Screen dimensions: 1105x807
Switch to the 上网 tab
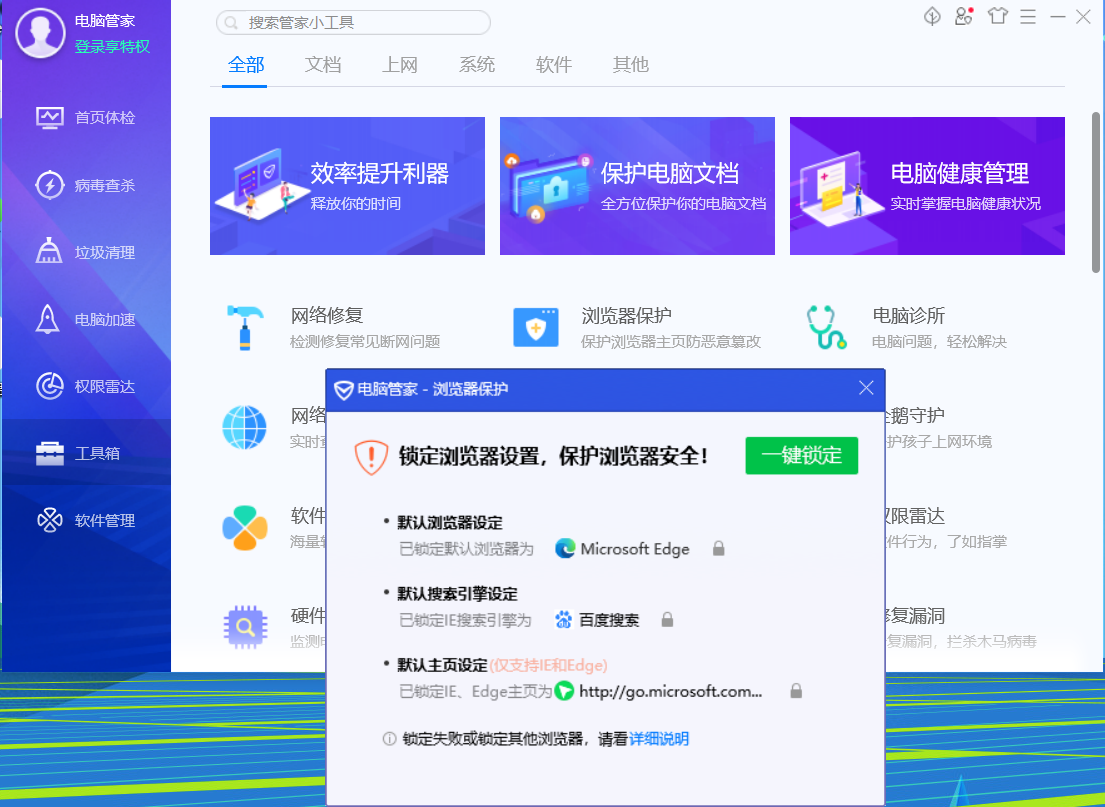tap(400, 65)
